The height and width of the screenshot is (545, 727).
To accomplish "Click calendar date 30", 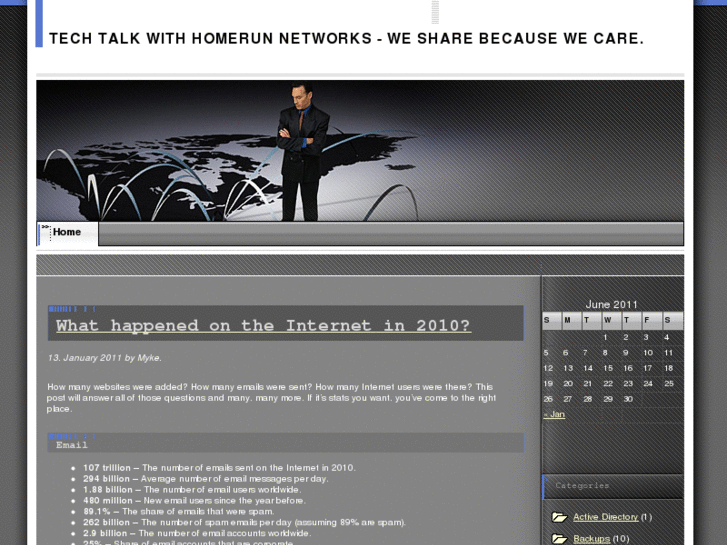I will 628,399.
